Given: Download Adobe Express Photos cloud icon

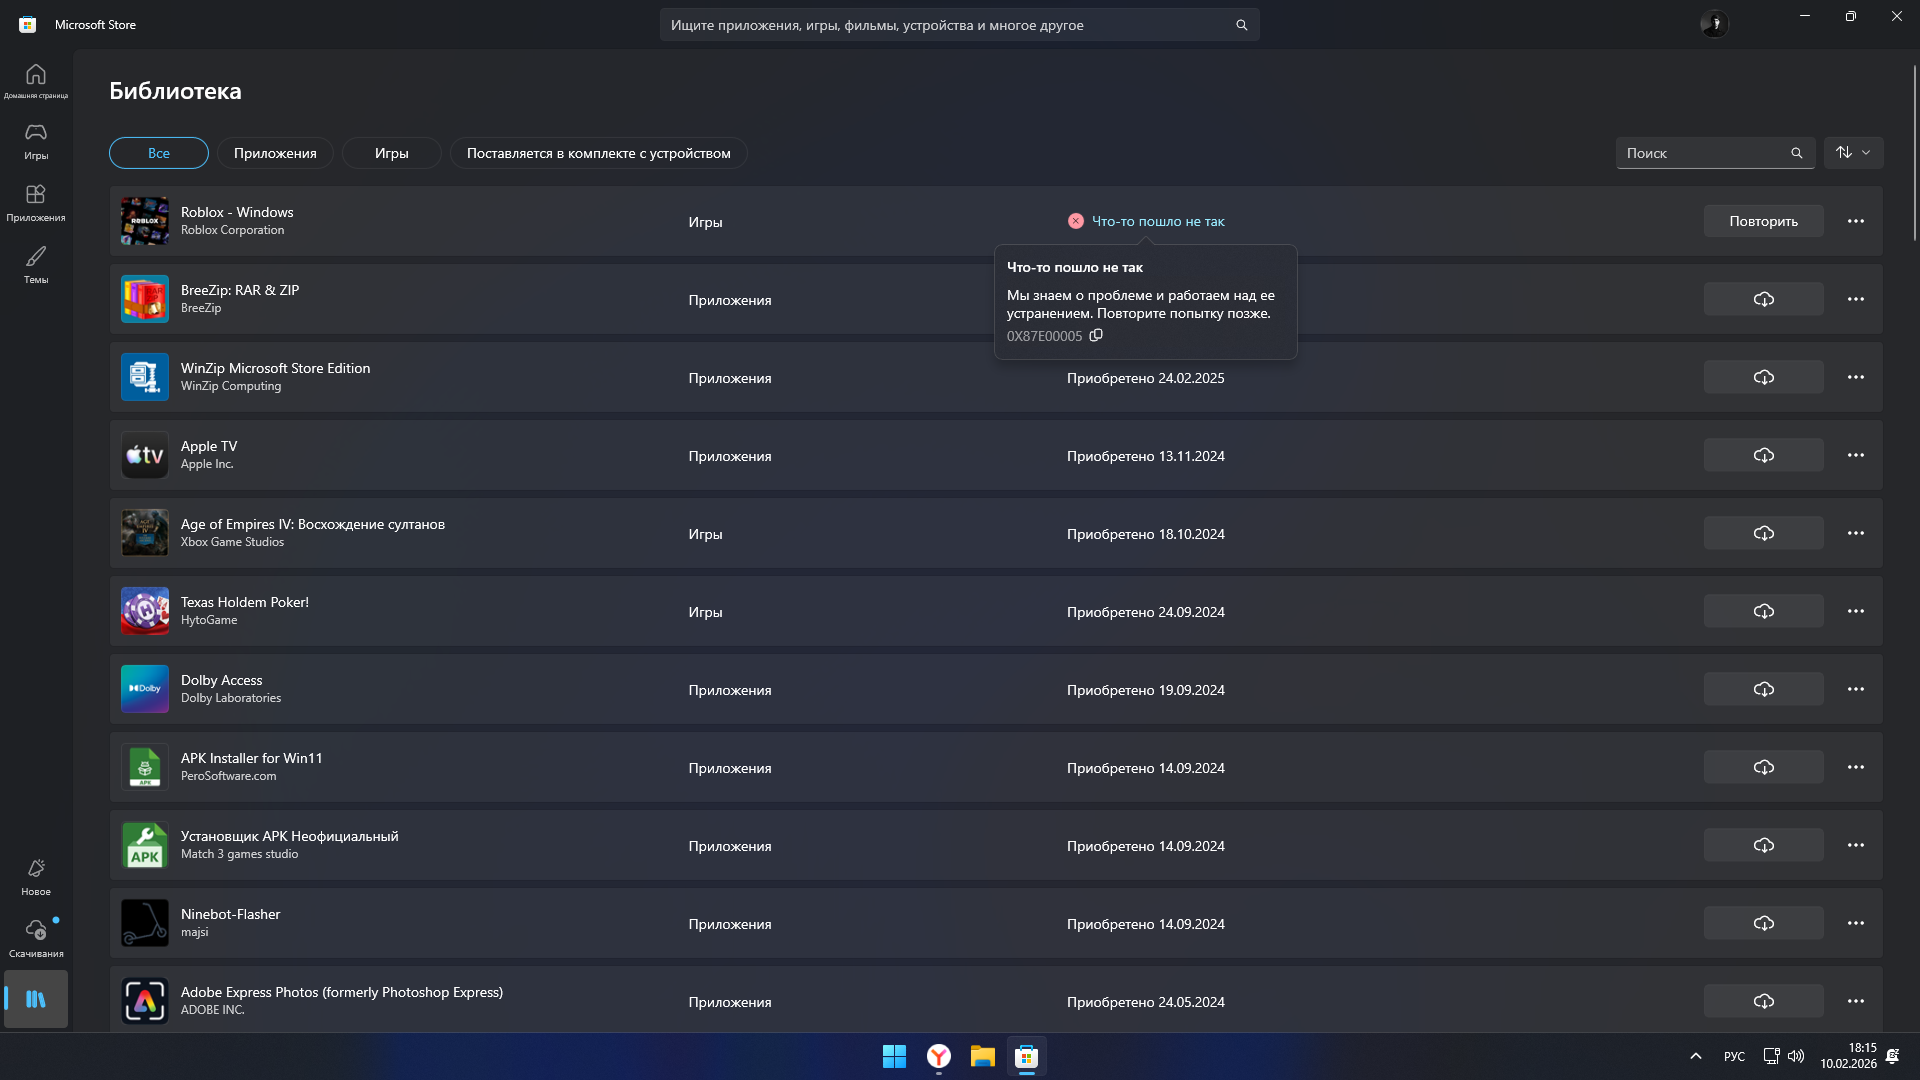Looking at the screenshot, I should (1763, 1001).
